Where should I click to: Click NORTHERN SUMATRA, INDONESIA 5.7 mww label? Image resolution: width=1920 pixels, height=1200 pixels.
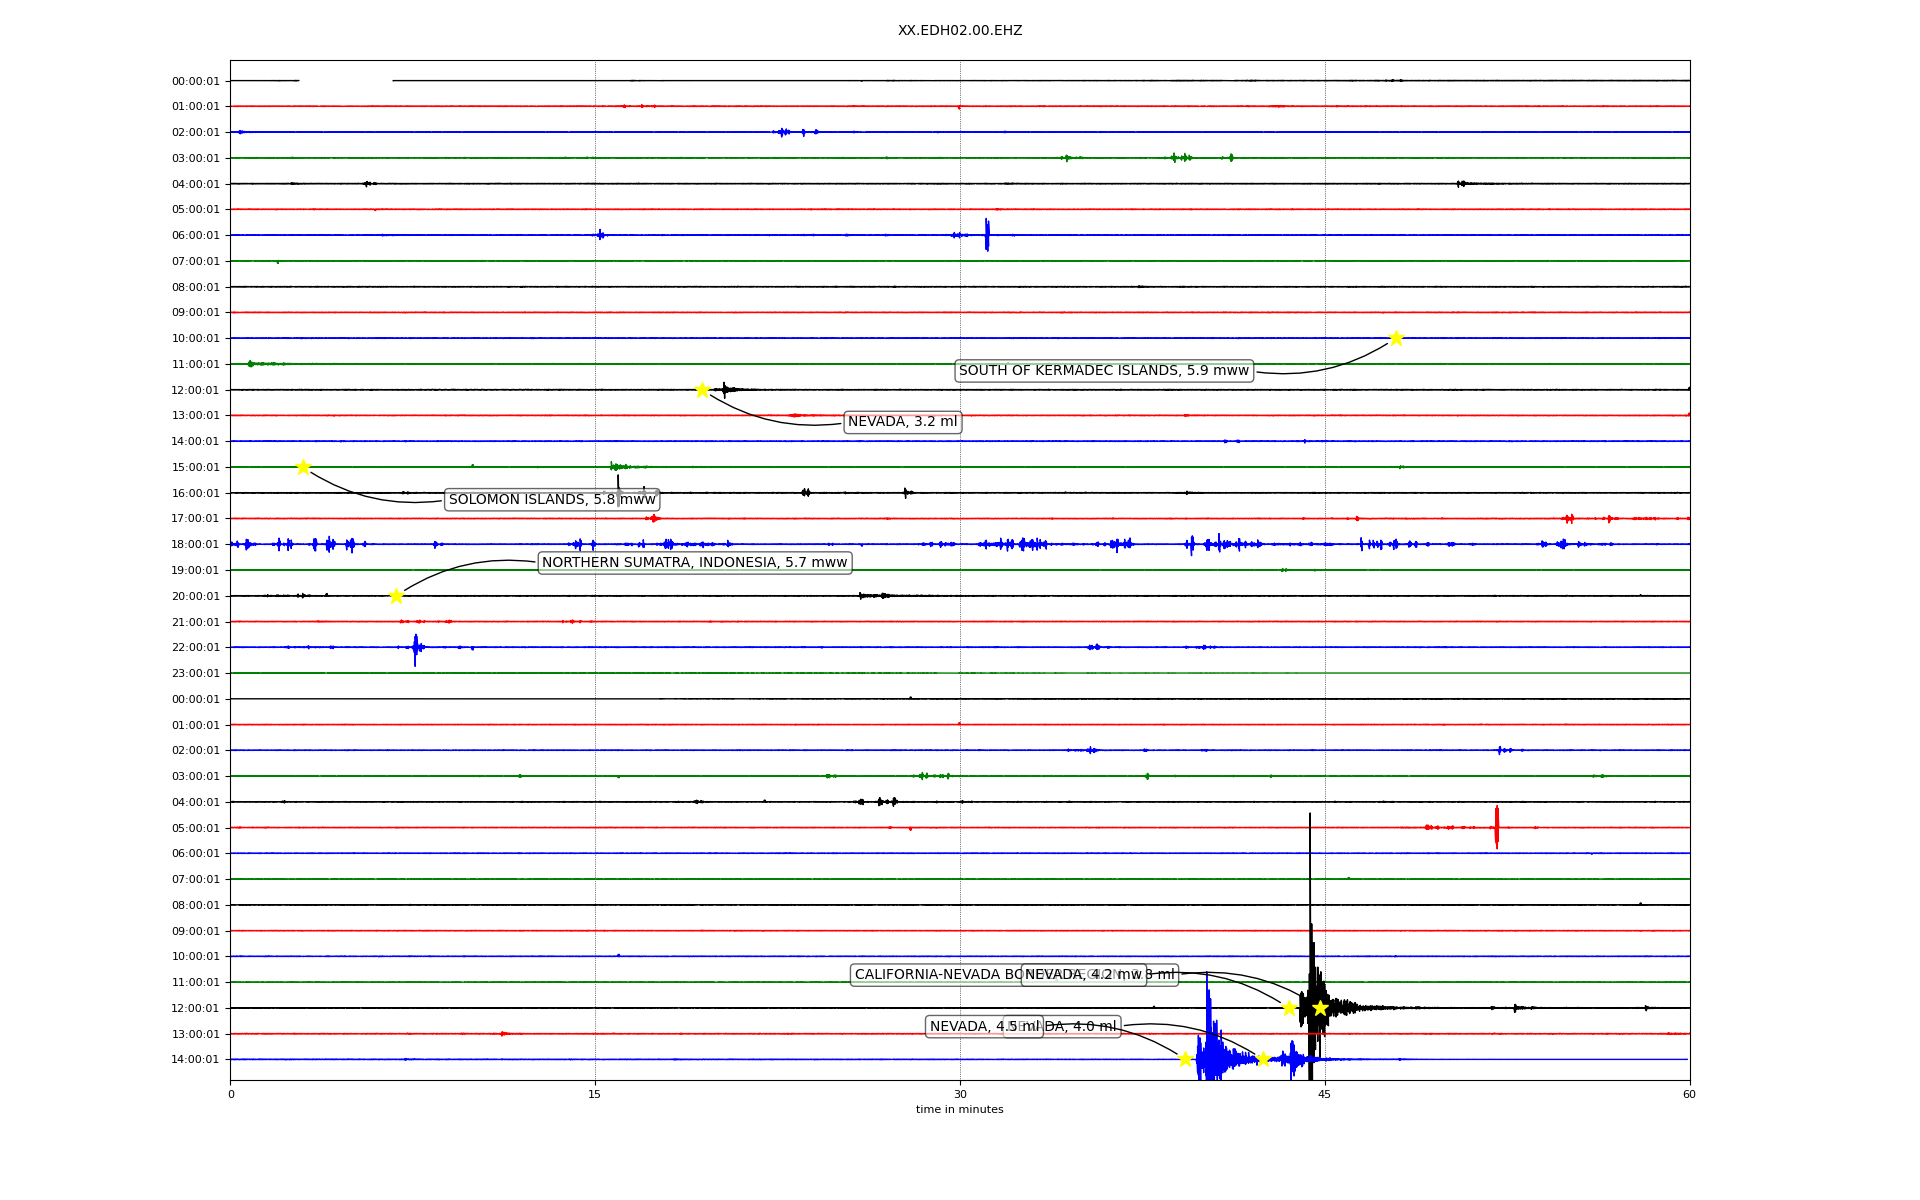point(694,562)
